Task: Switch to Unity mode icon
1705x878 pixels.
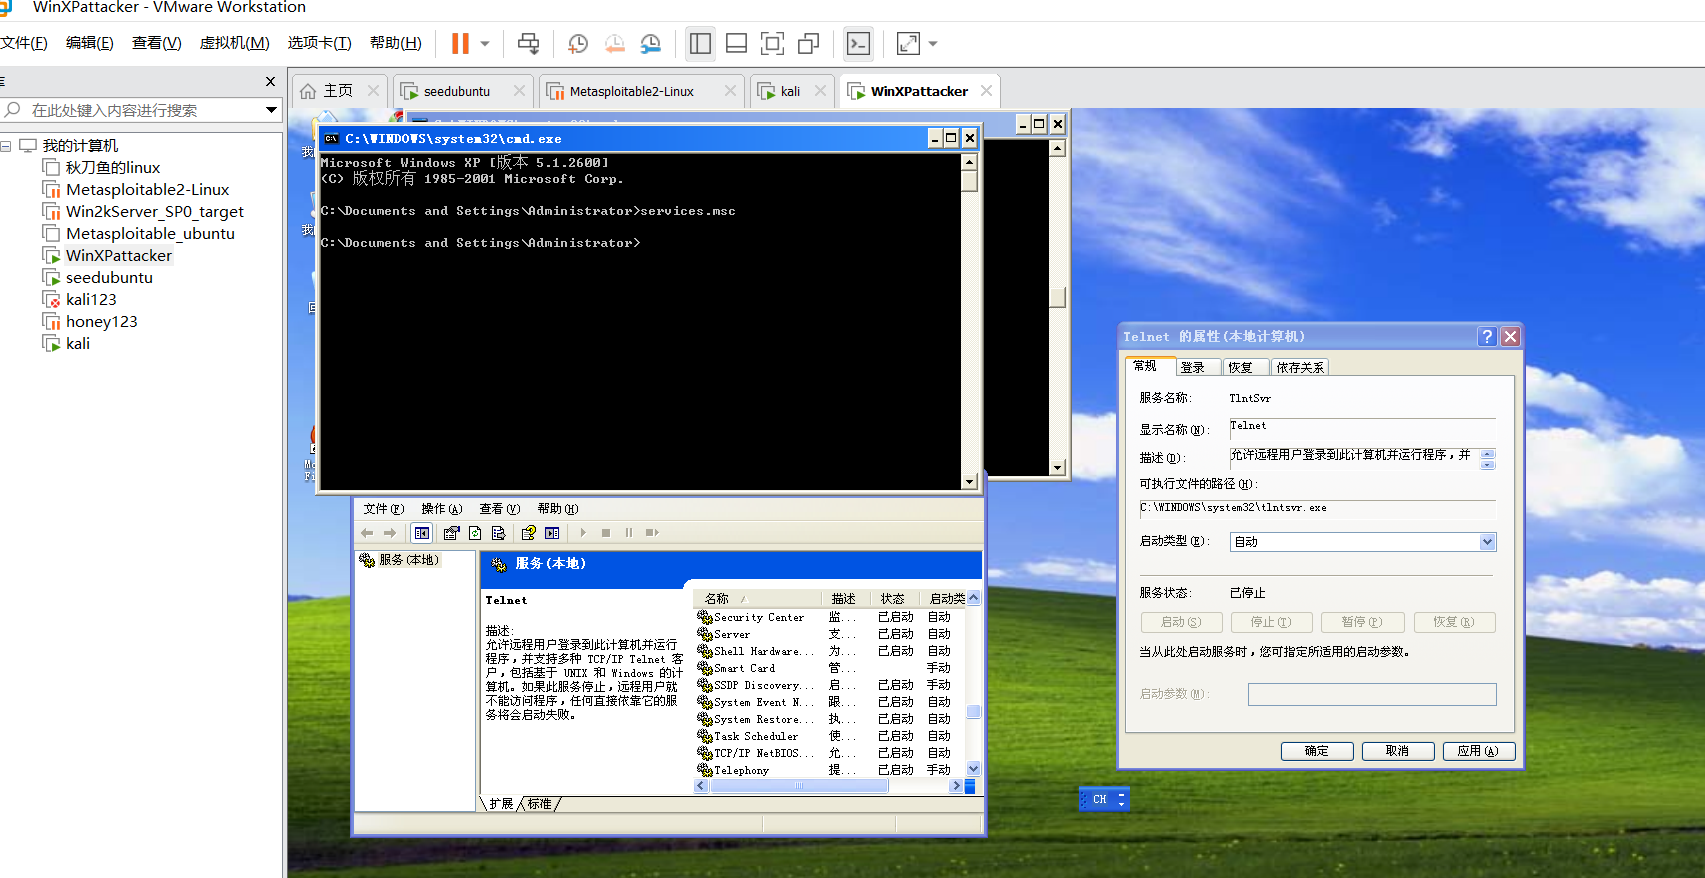Action: pyautogui.click(x=808, y=44)
